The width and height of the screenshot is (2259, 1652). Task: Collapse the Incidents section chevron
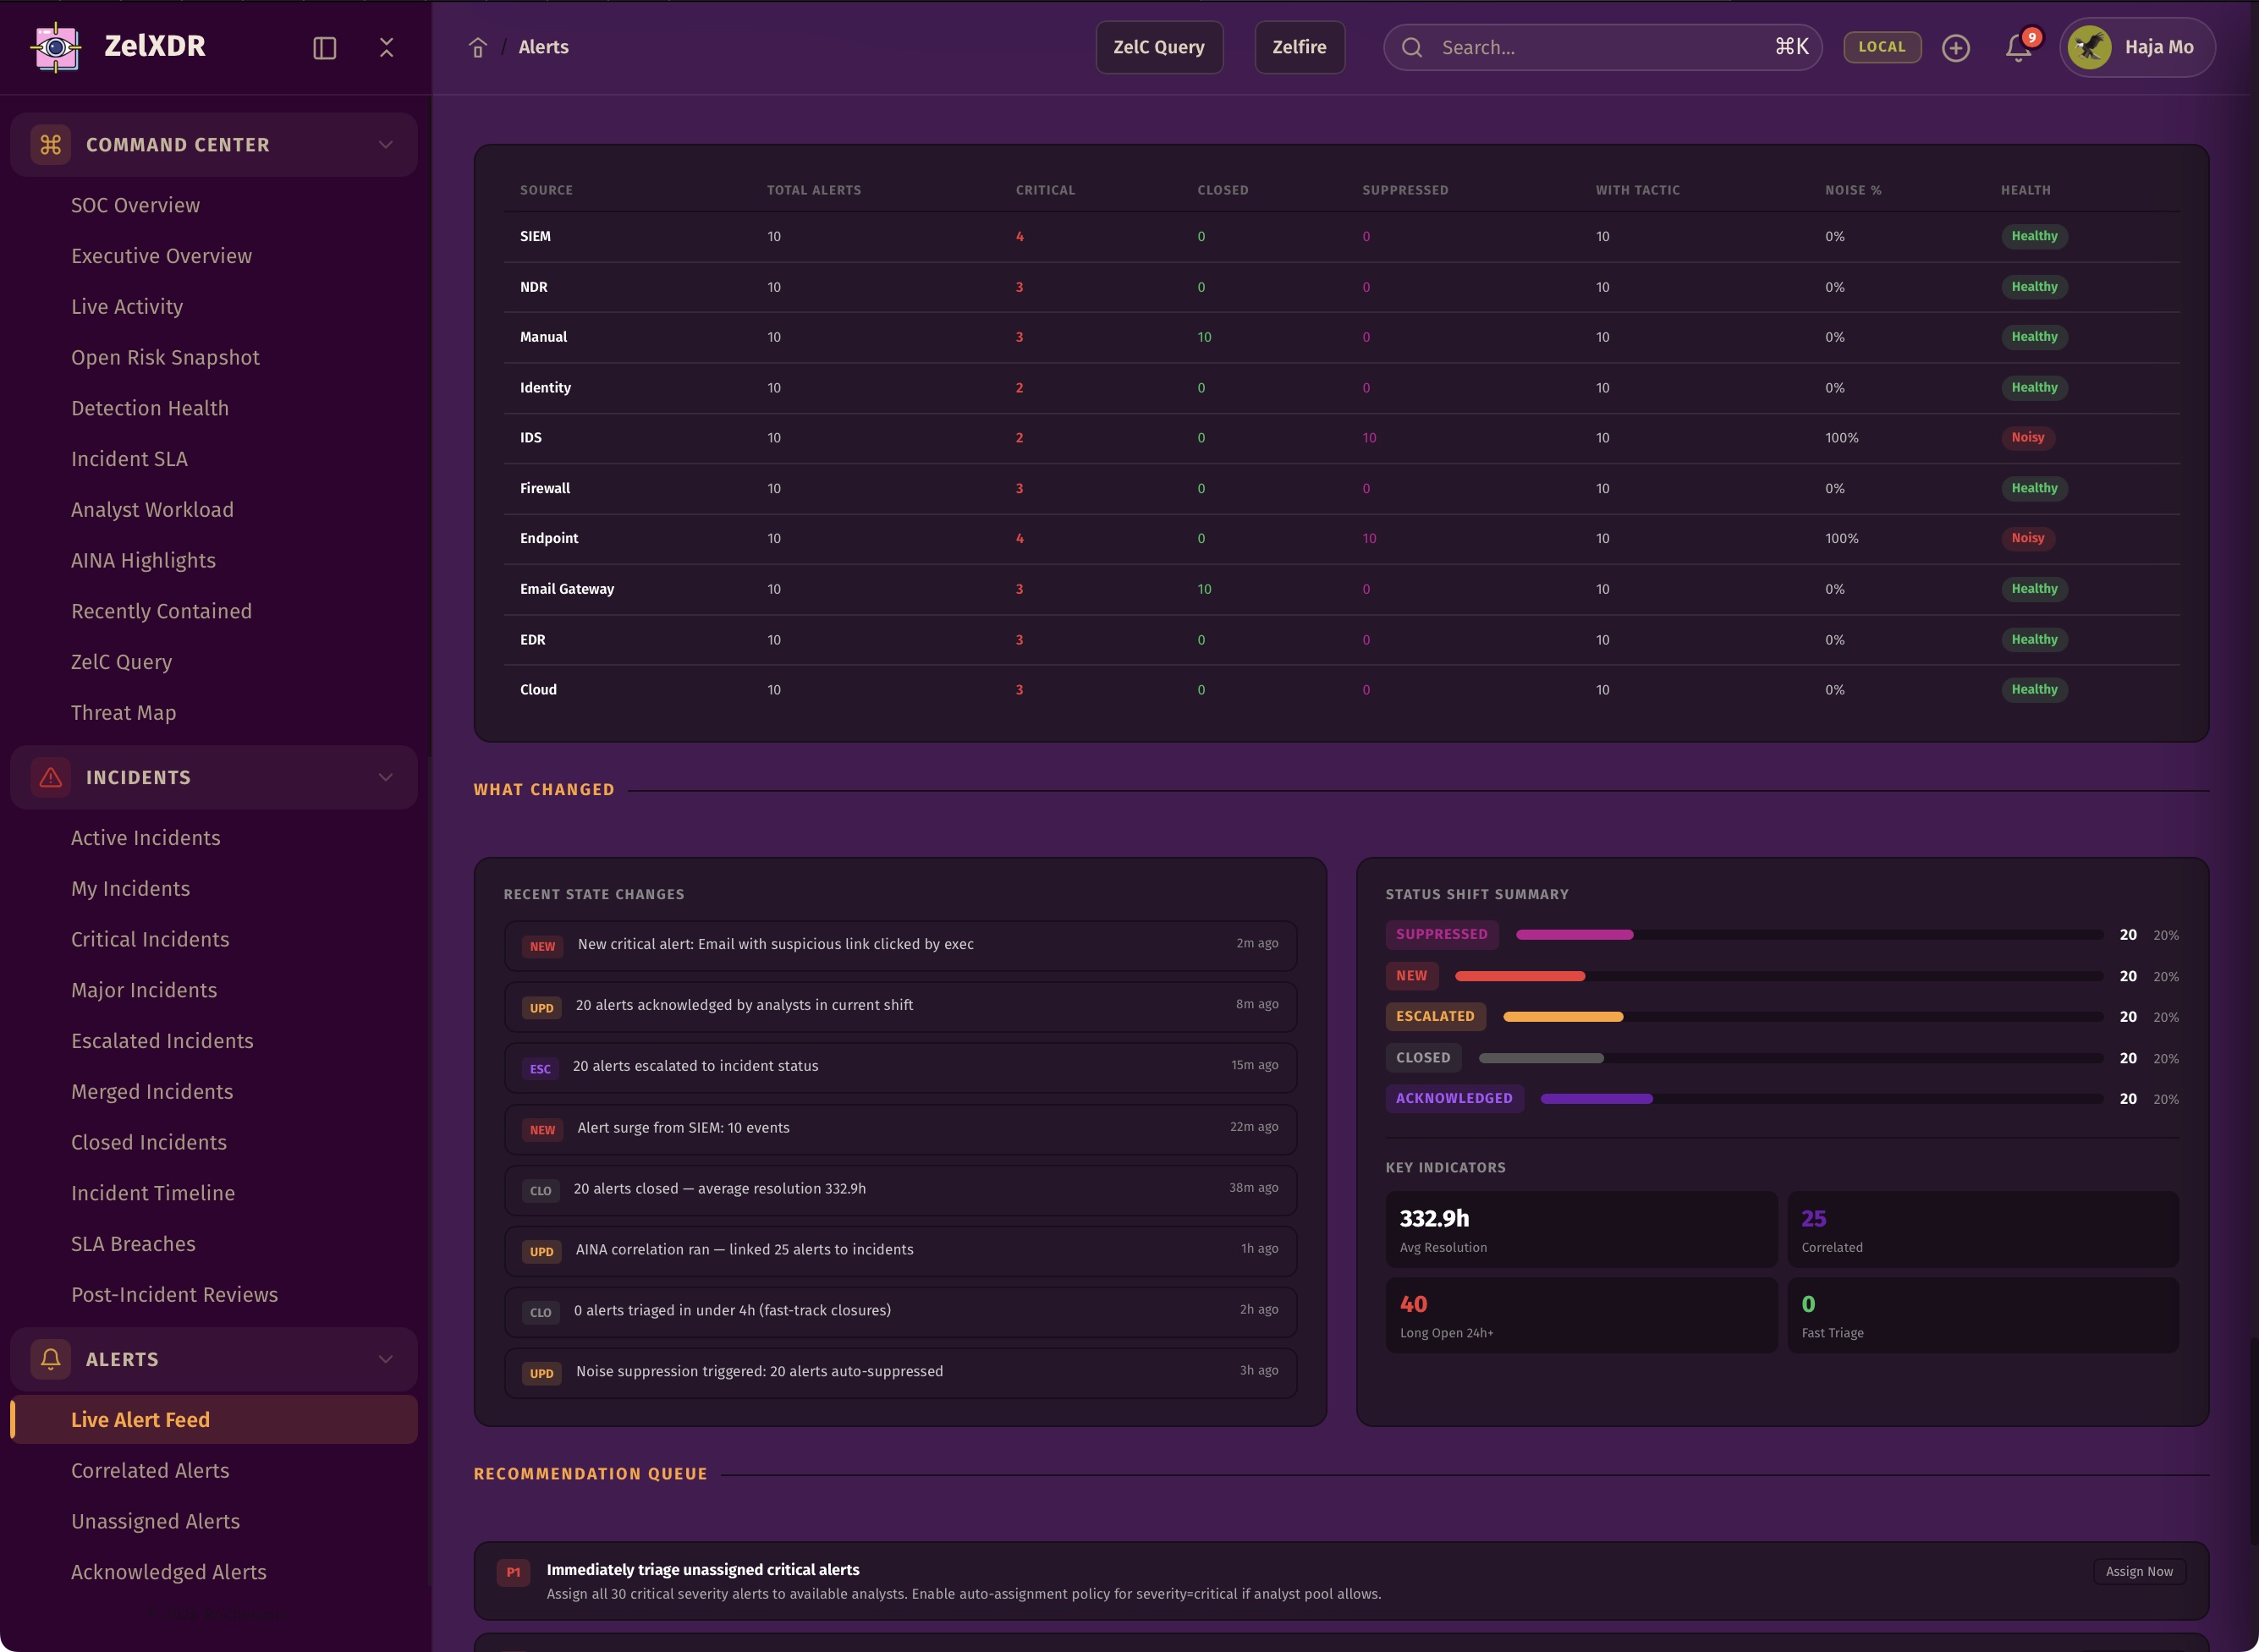(385, 777)
